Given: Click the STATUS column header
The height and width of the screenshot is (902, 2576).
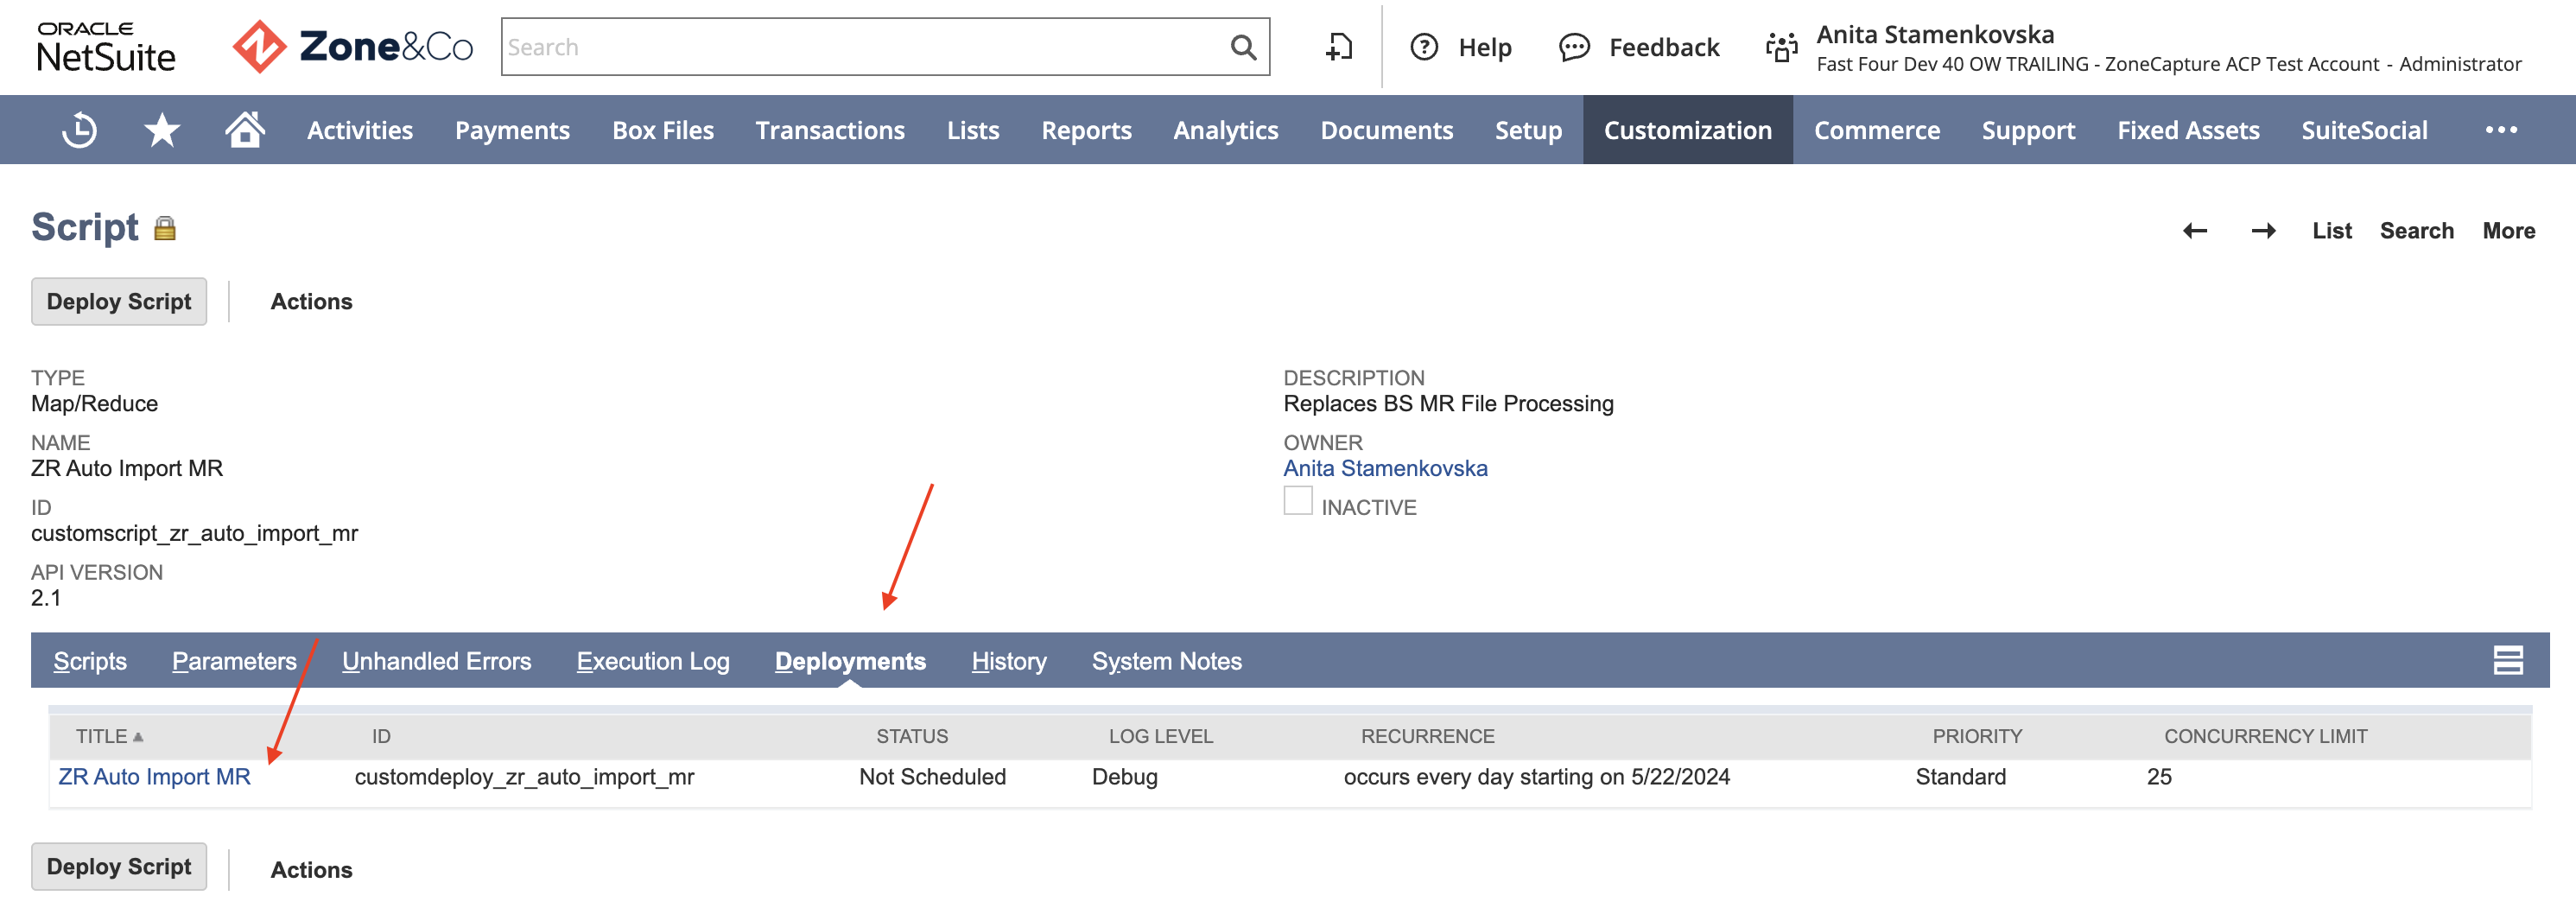Looking at the screenshot, I should pos(912,736).
